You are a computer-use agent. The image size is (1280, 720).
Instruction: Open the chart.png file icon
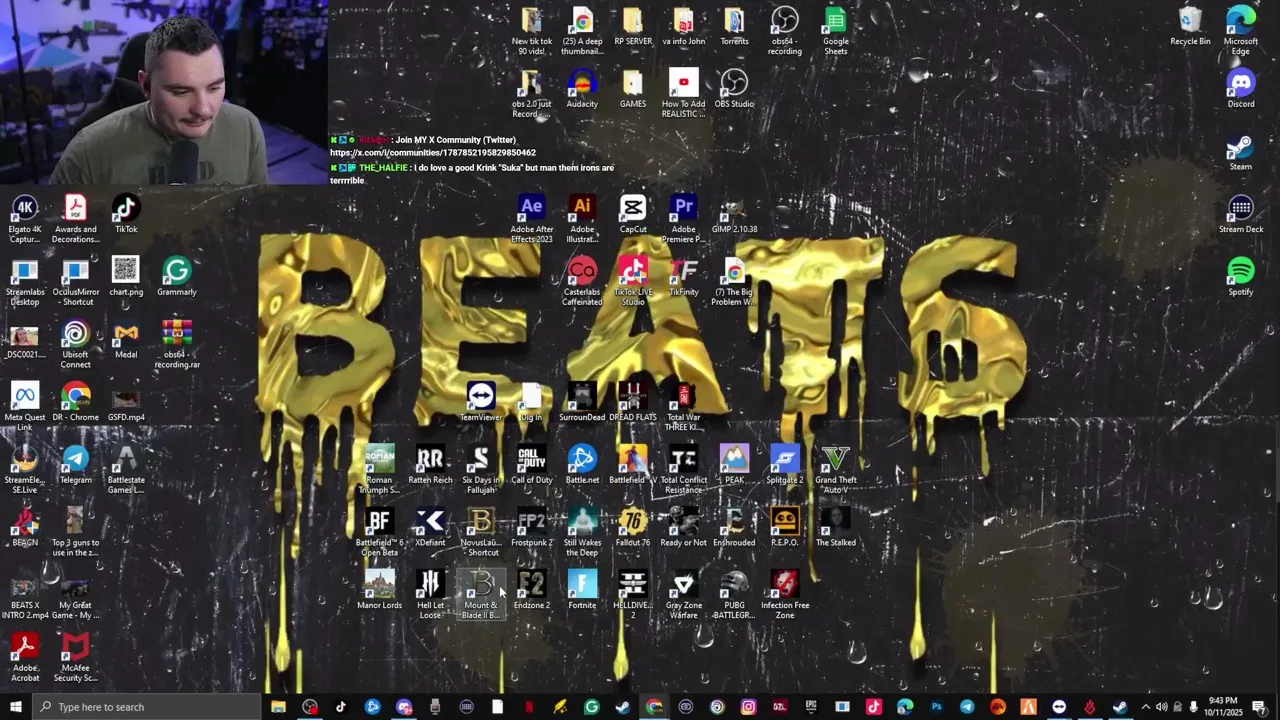click(x=126, y=276)
